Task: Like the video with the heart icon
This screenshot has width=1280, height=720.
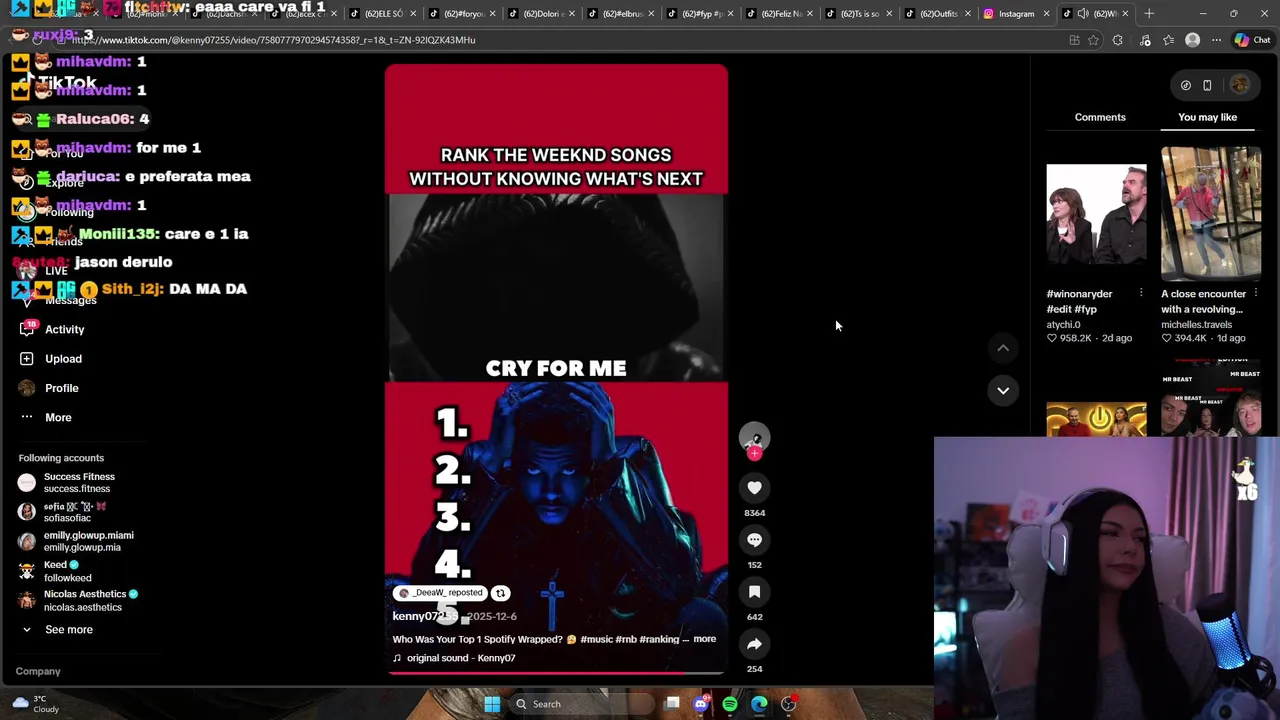Action: (x=754, y=488)
